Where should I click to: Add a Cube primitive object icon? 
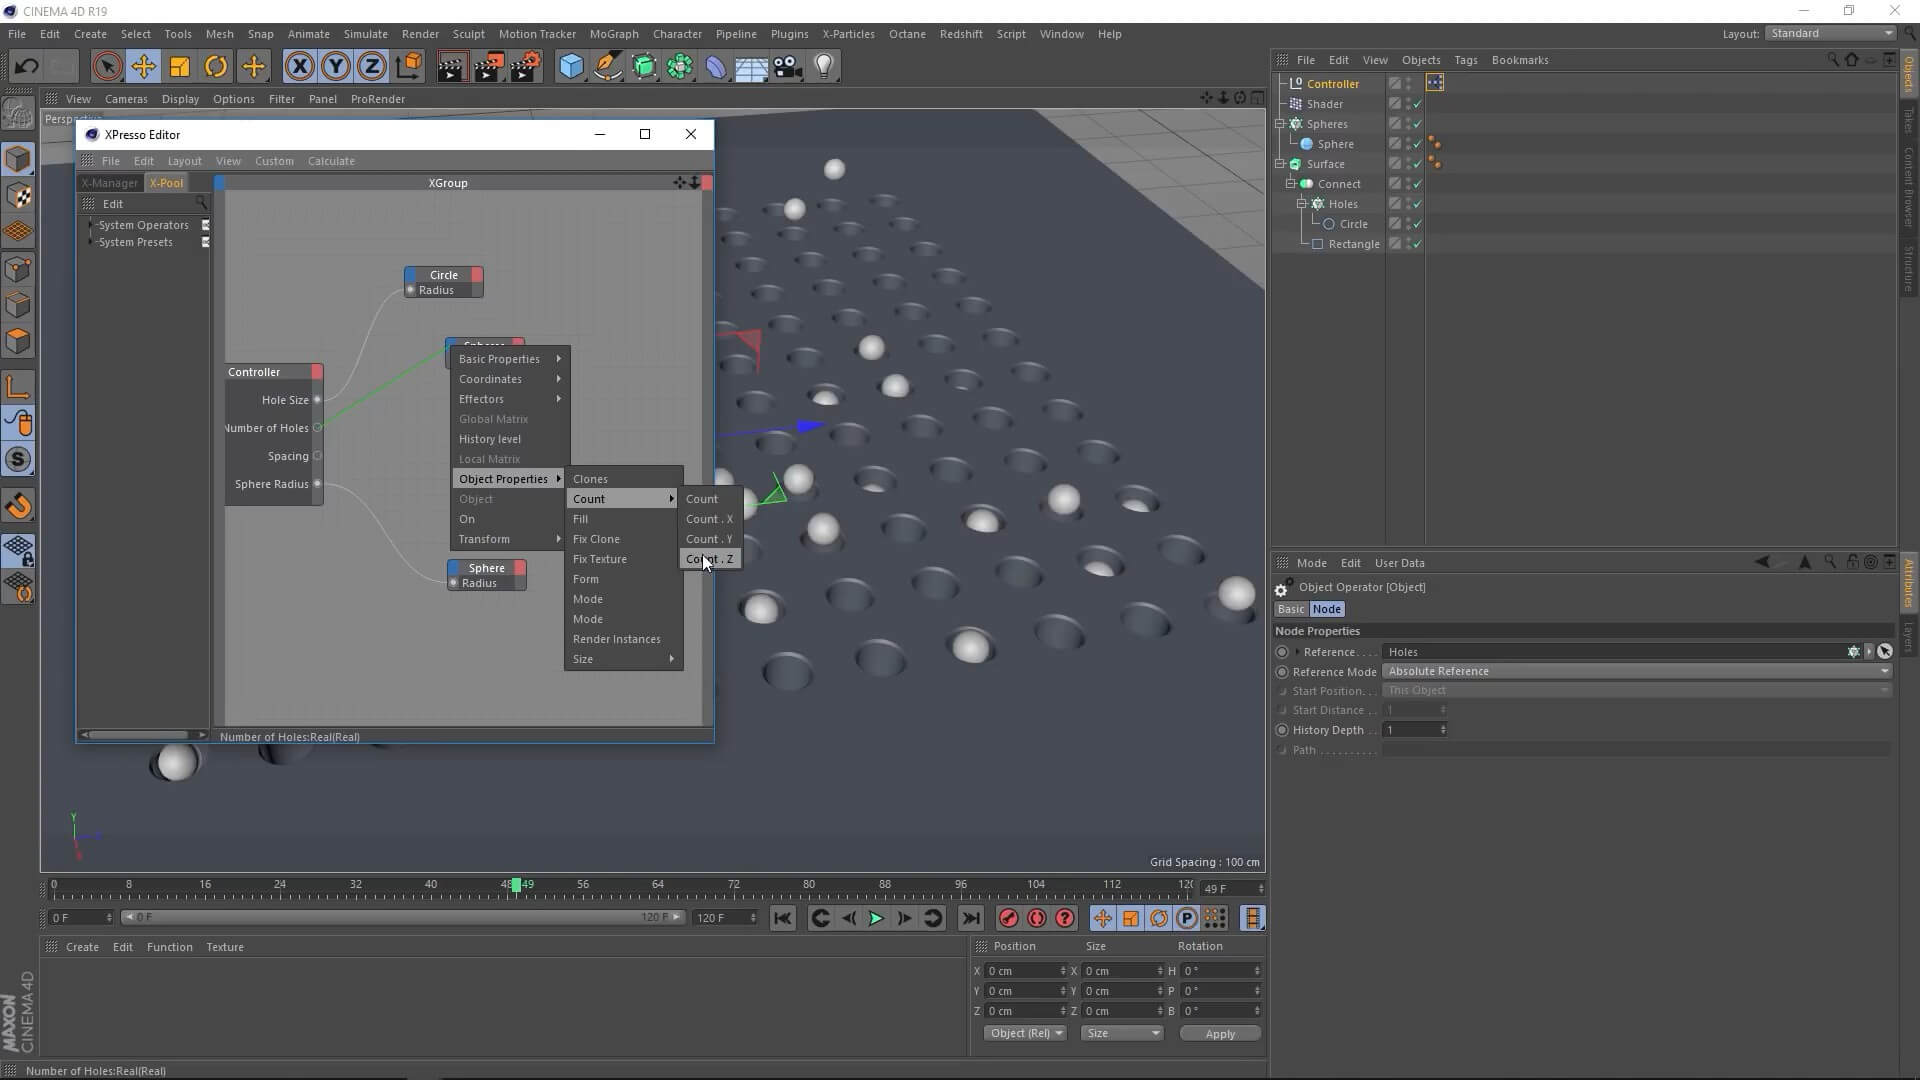tap(571, 67)
